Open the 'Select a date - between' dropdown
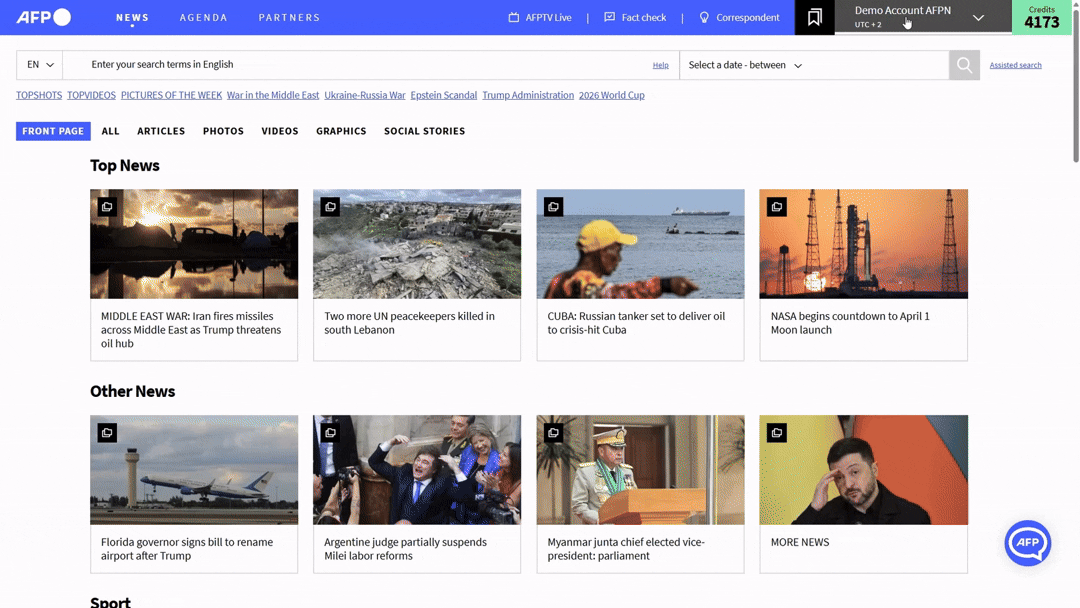Screen dimensions: 1080x608 point(745,65)
